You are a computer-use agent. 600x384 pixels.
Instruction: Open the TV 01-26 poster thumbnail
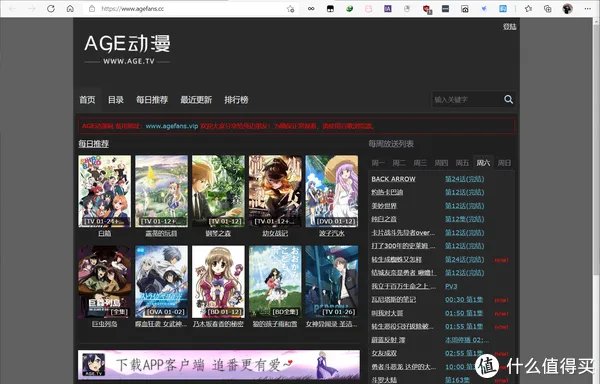pyautogui.click(x=332, y=281)
